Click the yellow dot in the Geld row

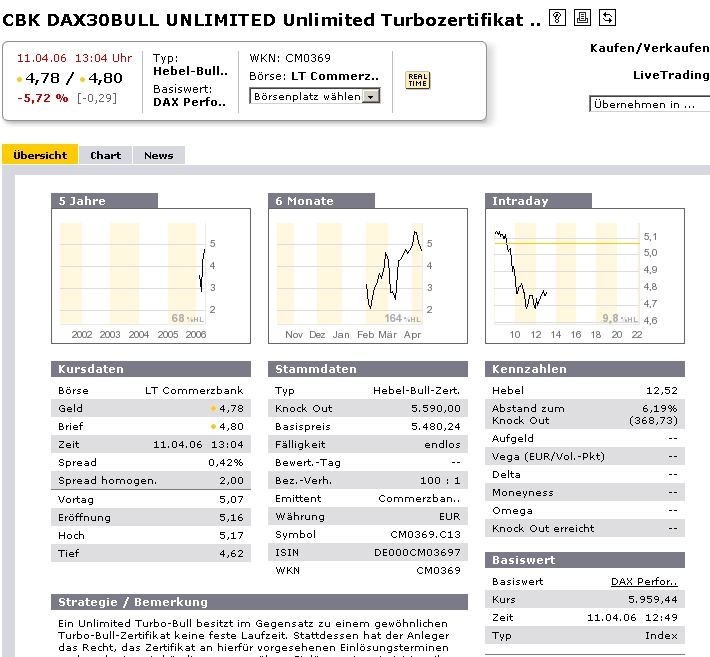[x=213, y=408]
